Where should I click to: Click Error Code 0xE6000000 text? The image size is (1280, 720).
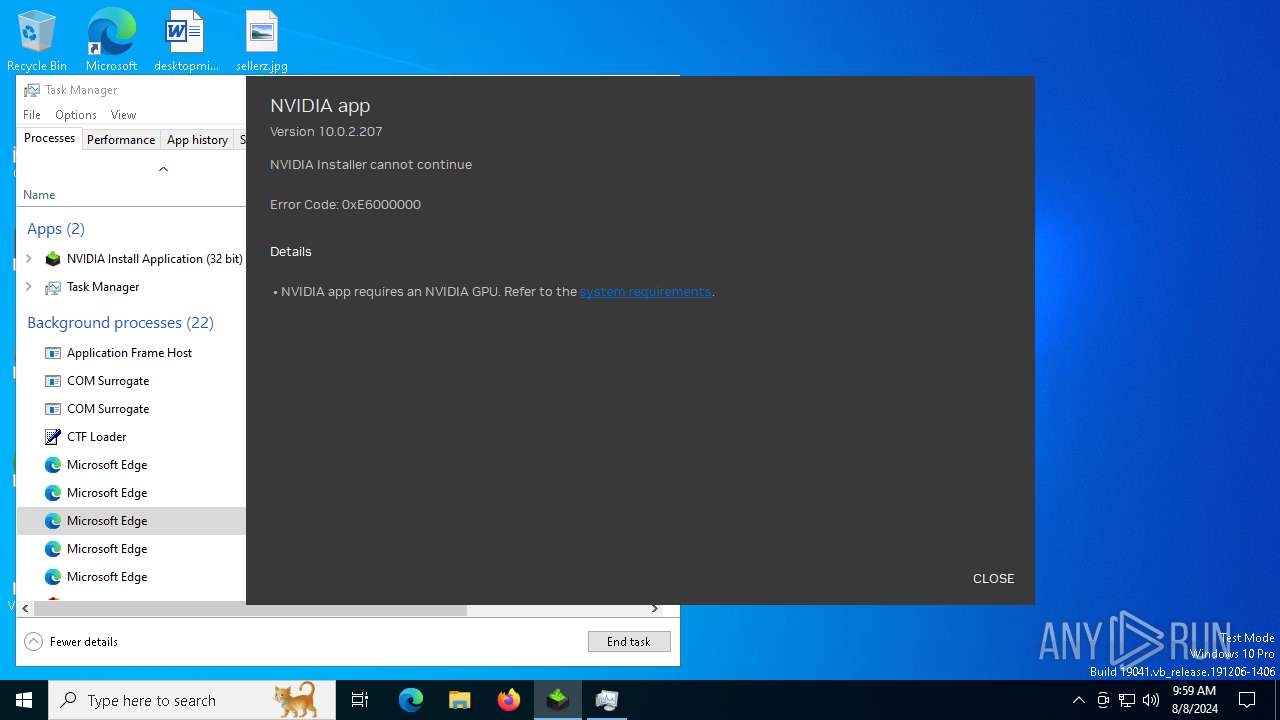pyautogui.click(x=345, y=205)
